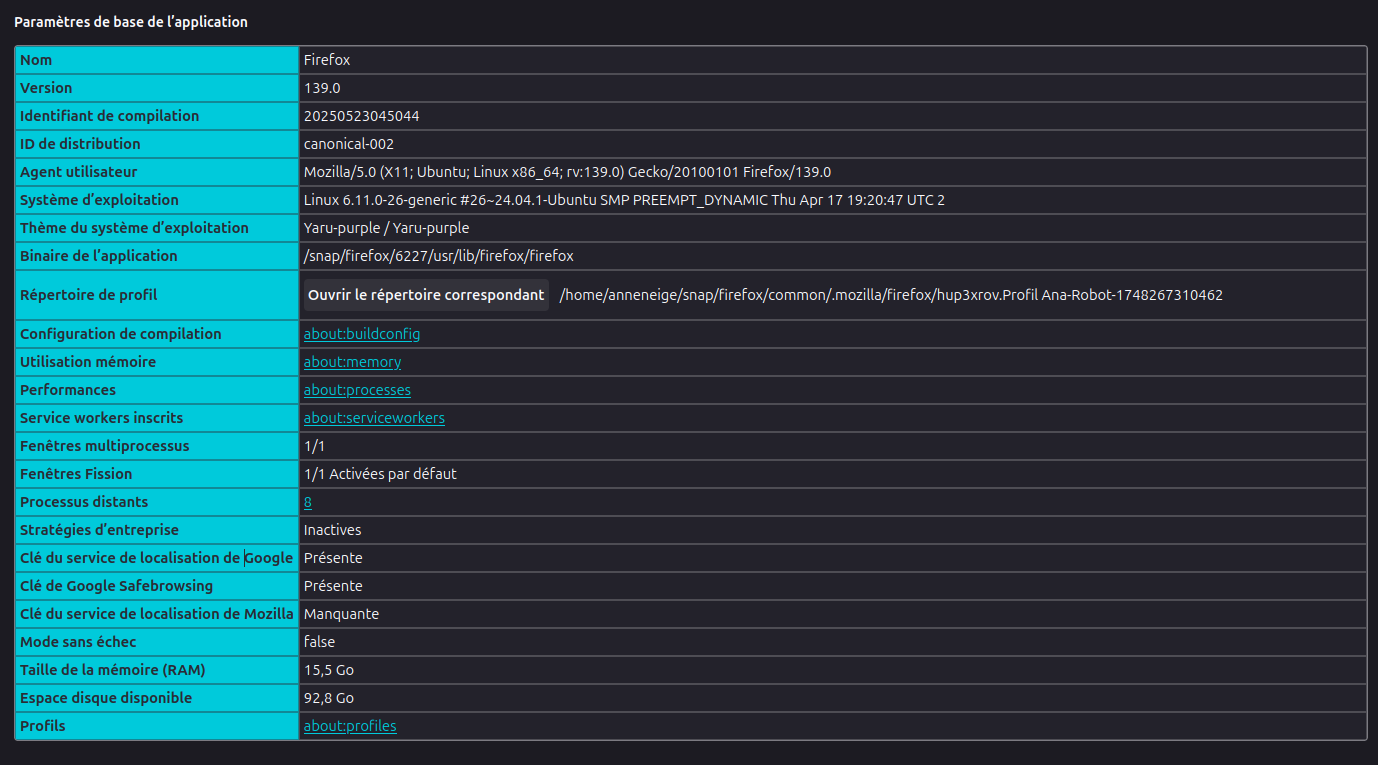This screenshot has width=1378, height=765.
Task: Select the 'Inactives' policies value
Action: 333,530
